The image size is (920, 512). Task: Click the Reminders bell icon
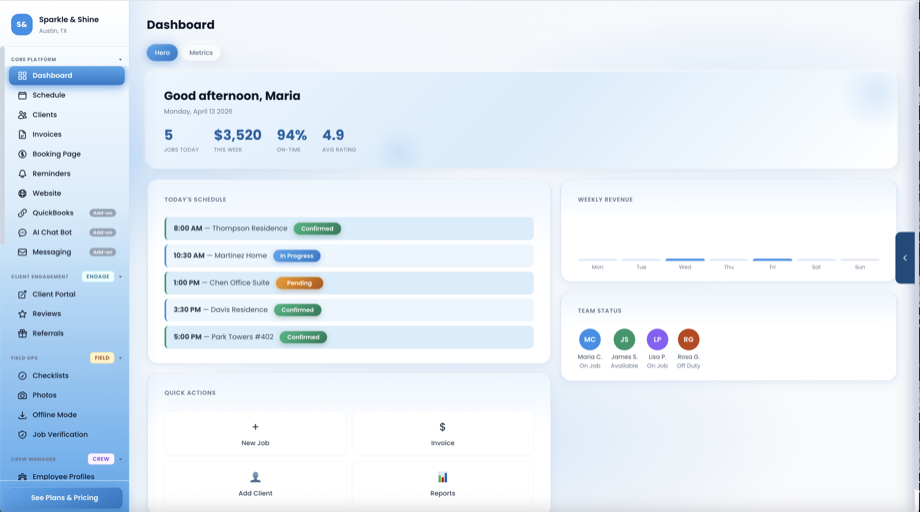tap(22, 174)
